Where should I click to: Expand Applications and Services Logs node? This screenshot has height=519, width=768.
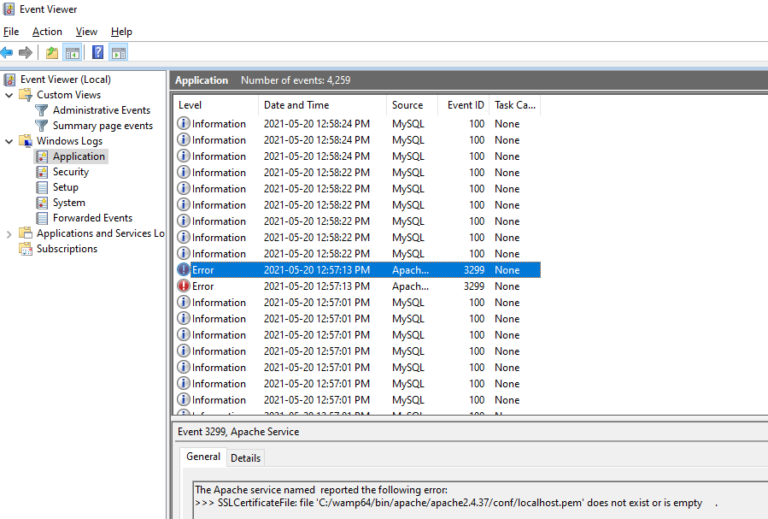pos(9,234)
